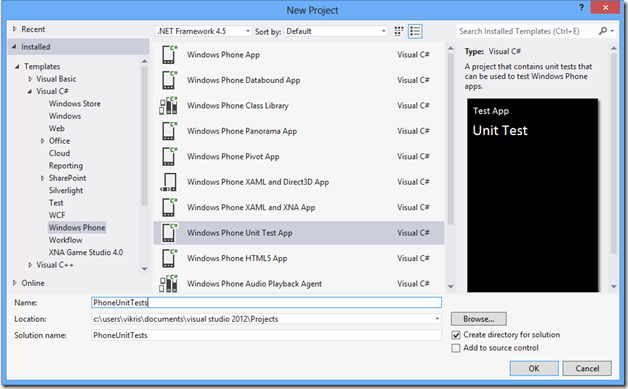Open the dialog help question mark
This screenshot has width=628, height=389.
tap(581, 7)
